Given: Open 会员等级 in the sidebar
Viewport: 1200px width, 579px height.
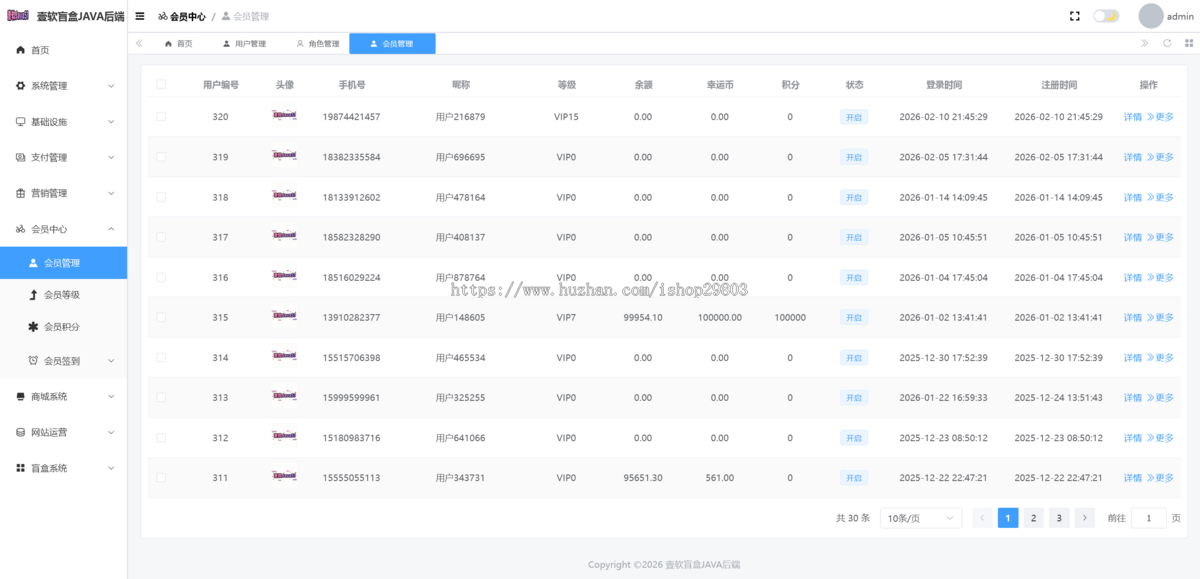Looking at the screenshot, I should click(x=63, y=295).
